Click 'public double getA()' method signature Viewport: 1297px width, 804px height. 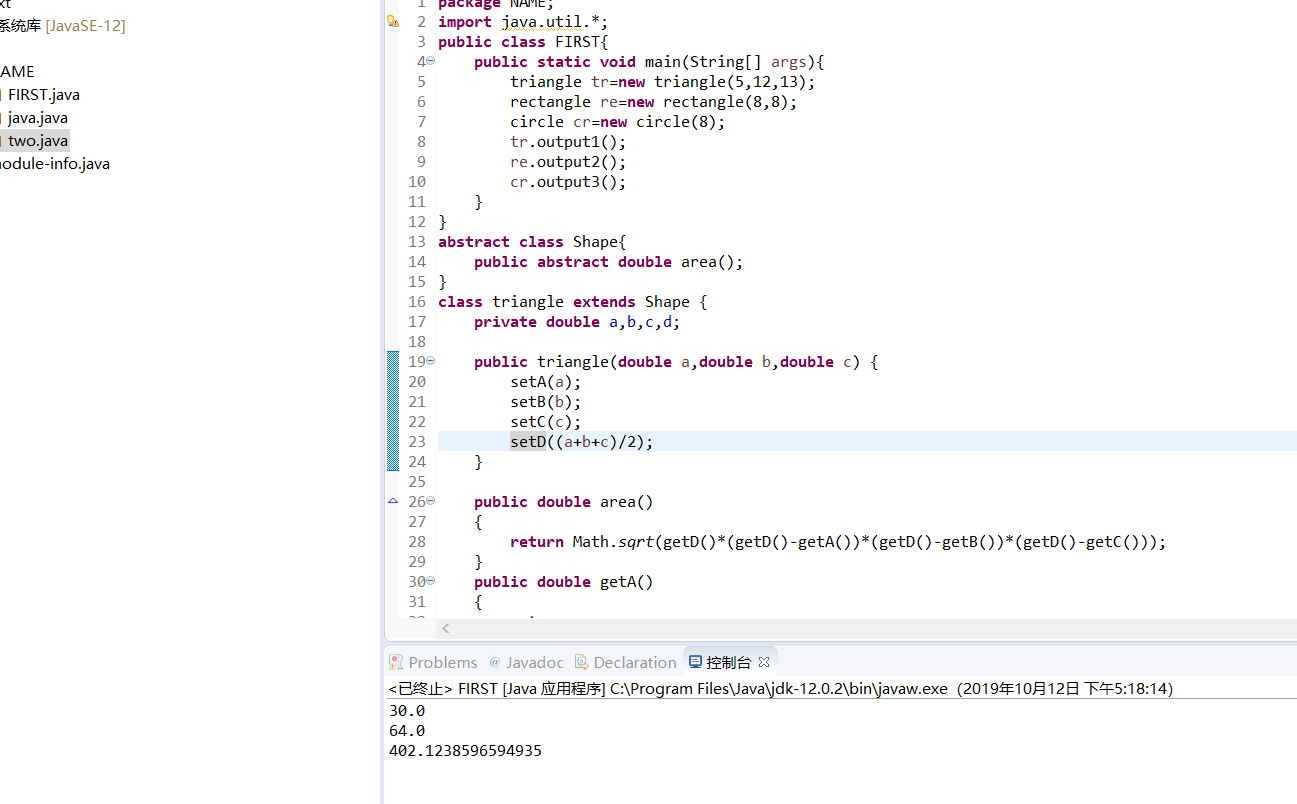click(564, 582)
